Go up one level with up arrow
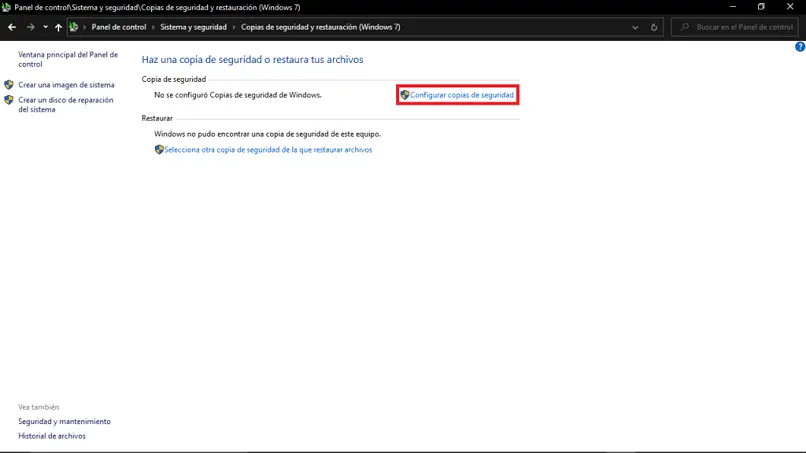This screenshot has width=806, height=453. pyautogui.click(x=58, y=27)
